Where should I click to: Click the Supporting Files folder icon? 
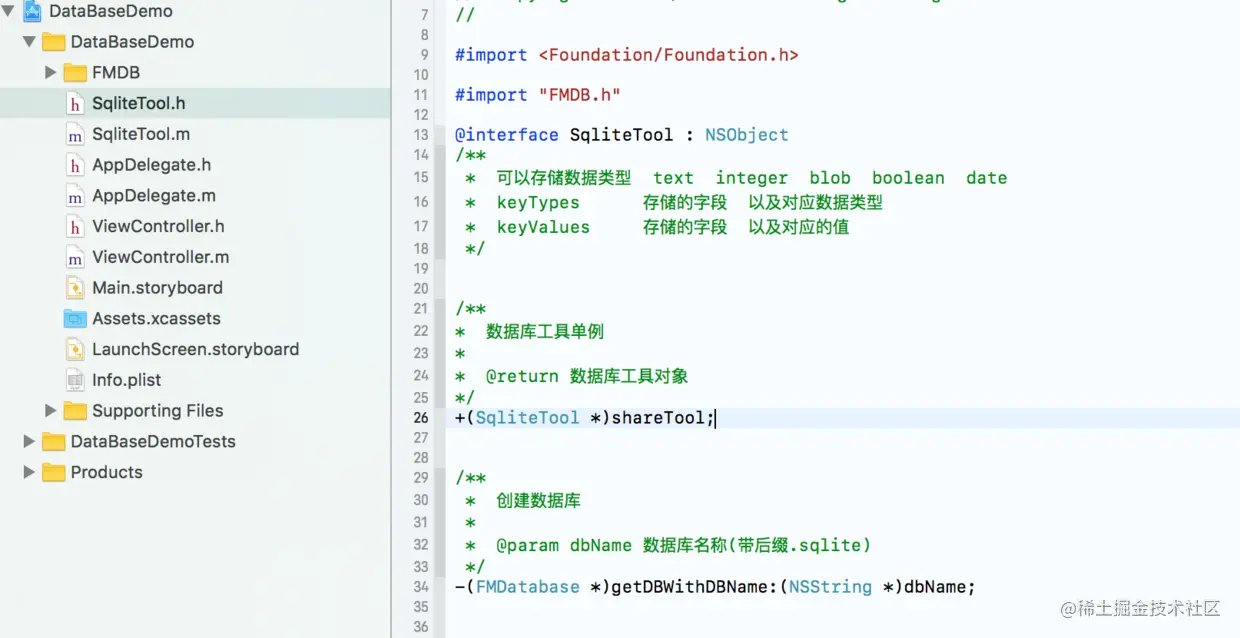coord(75,411)
